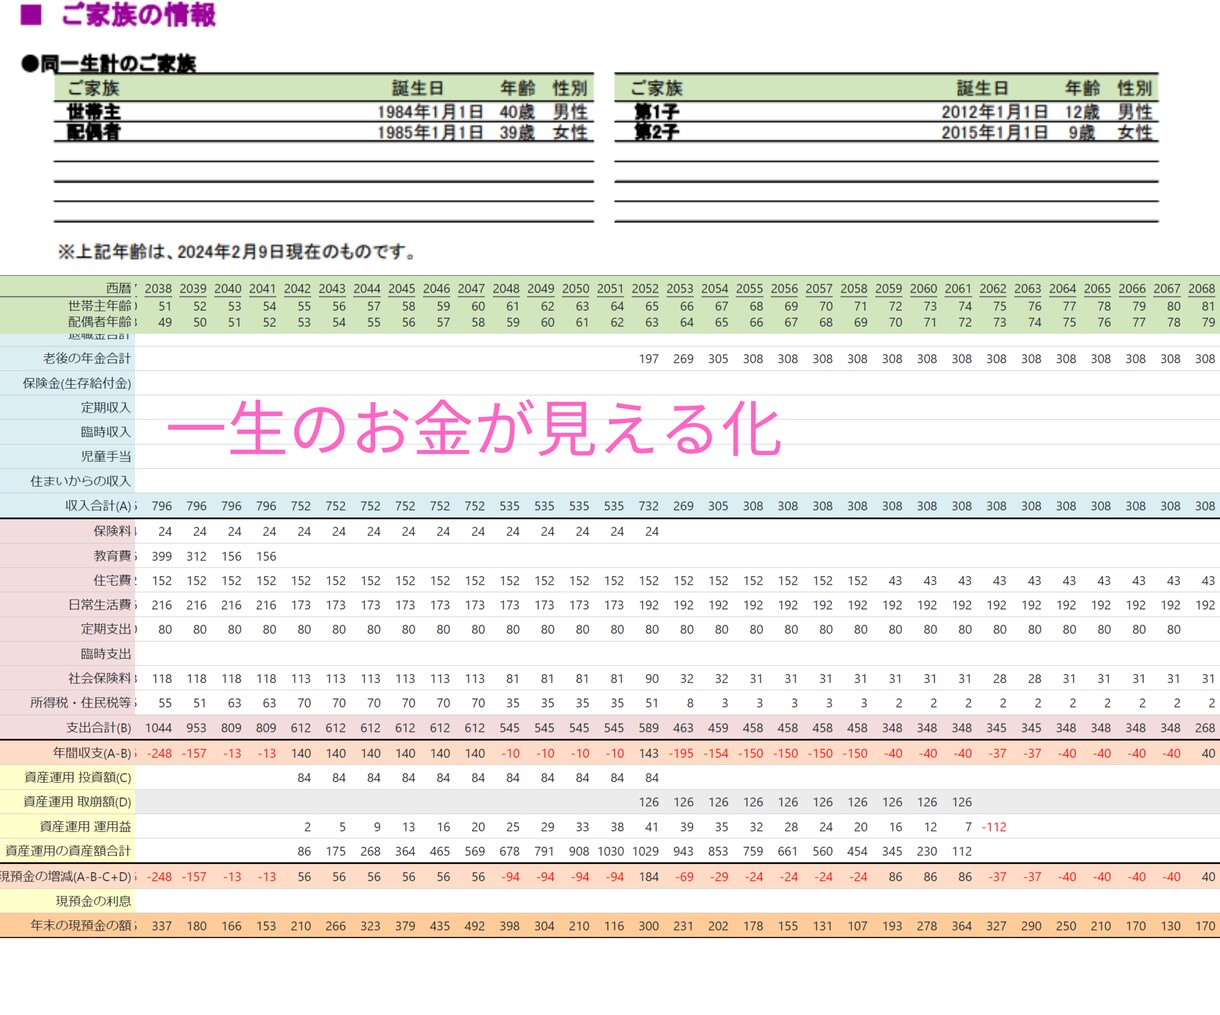Screen dimensions: 1220x1015
Task: Click the 732 total income cell
Action: pos(648,506)
